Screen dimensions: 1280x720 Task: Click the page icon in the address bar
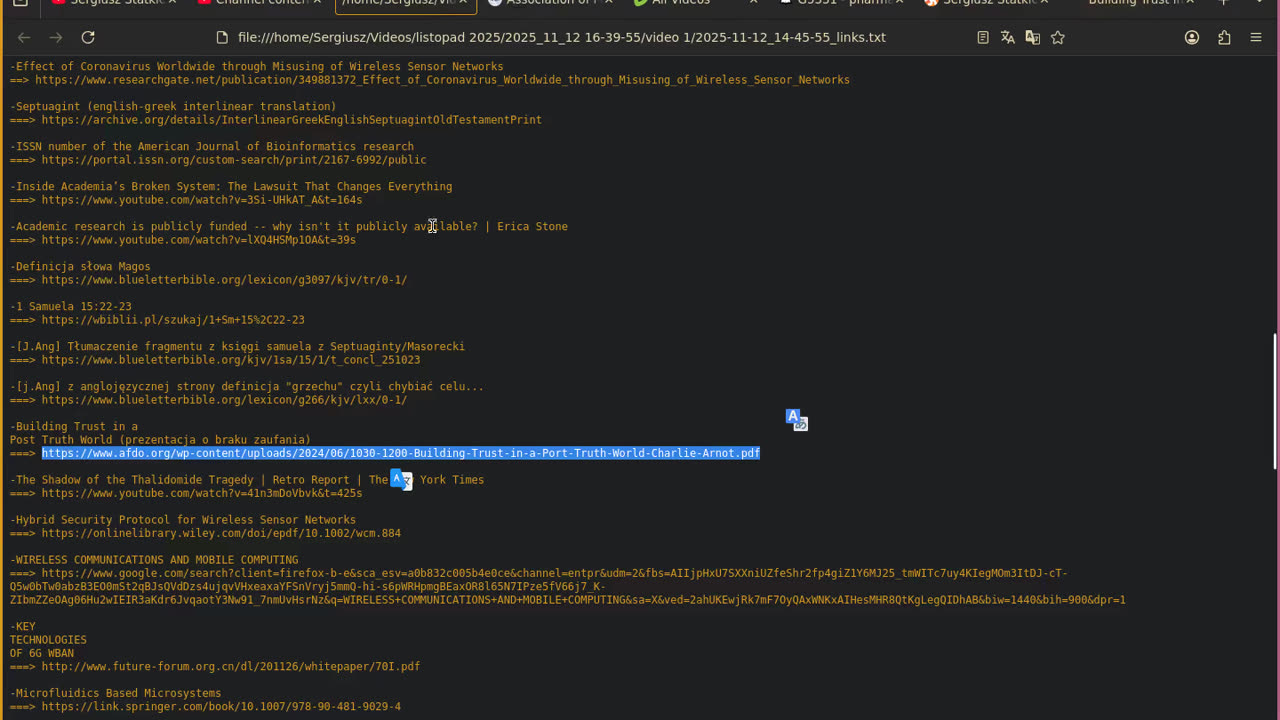(222, 37)
